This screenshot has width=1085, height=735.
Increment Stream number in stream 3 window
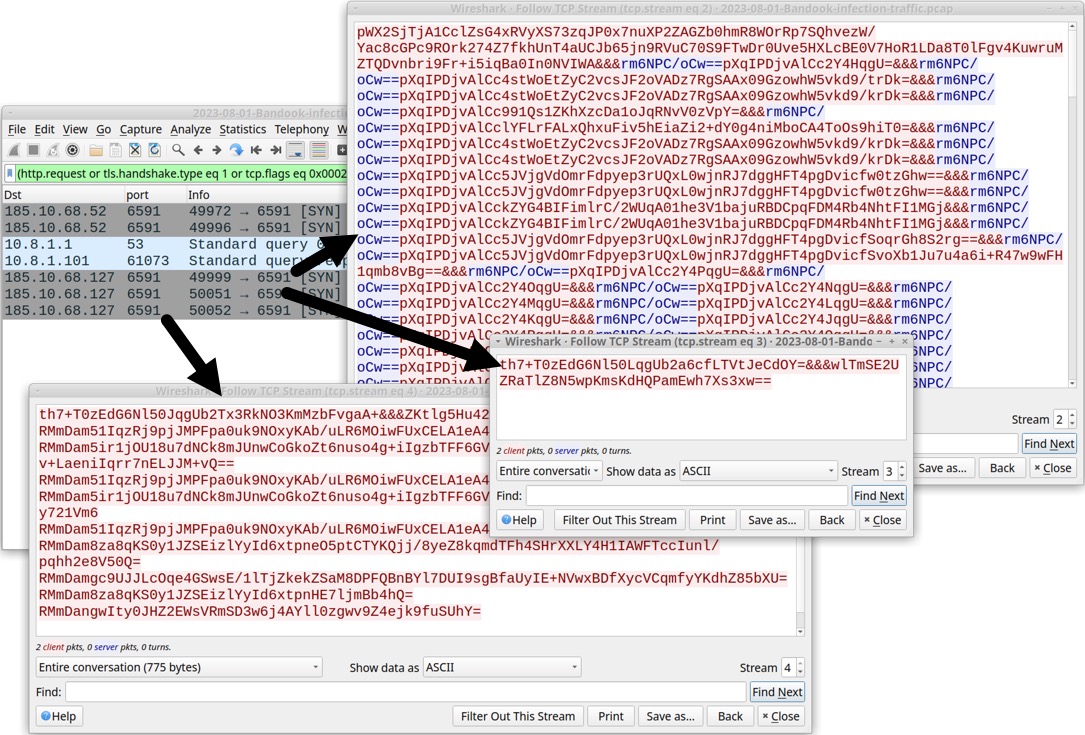[x=902, y=467]
